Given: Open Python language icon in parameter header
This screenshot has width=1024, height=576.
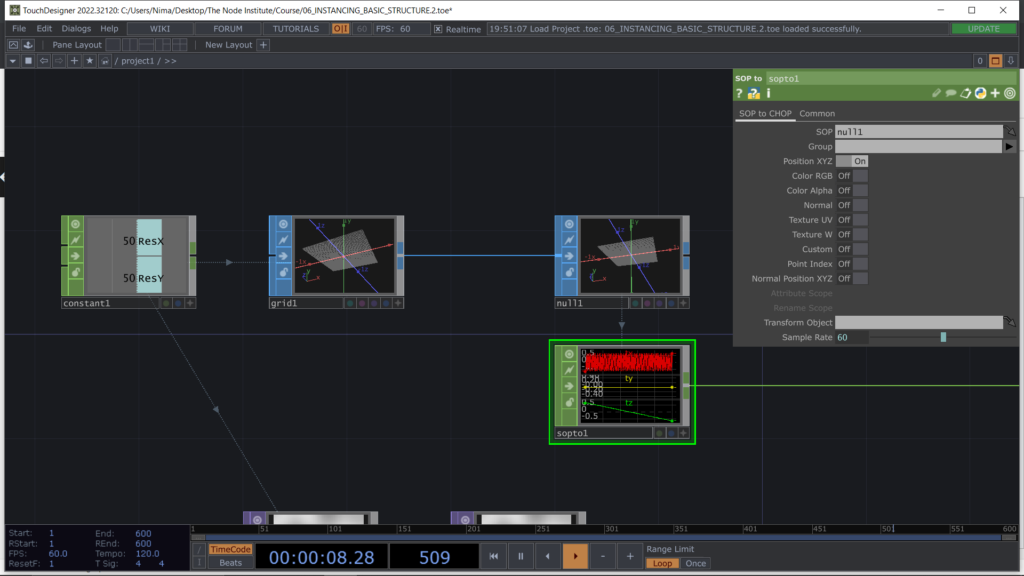Looking at the screenshot, I should pyautogui.click(x=980, y=93).
